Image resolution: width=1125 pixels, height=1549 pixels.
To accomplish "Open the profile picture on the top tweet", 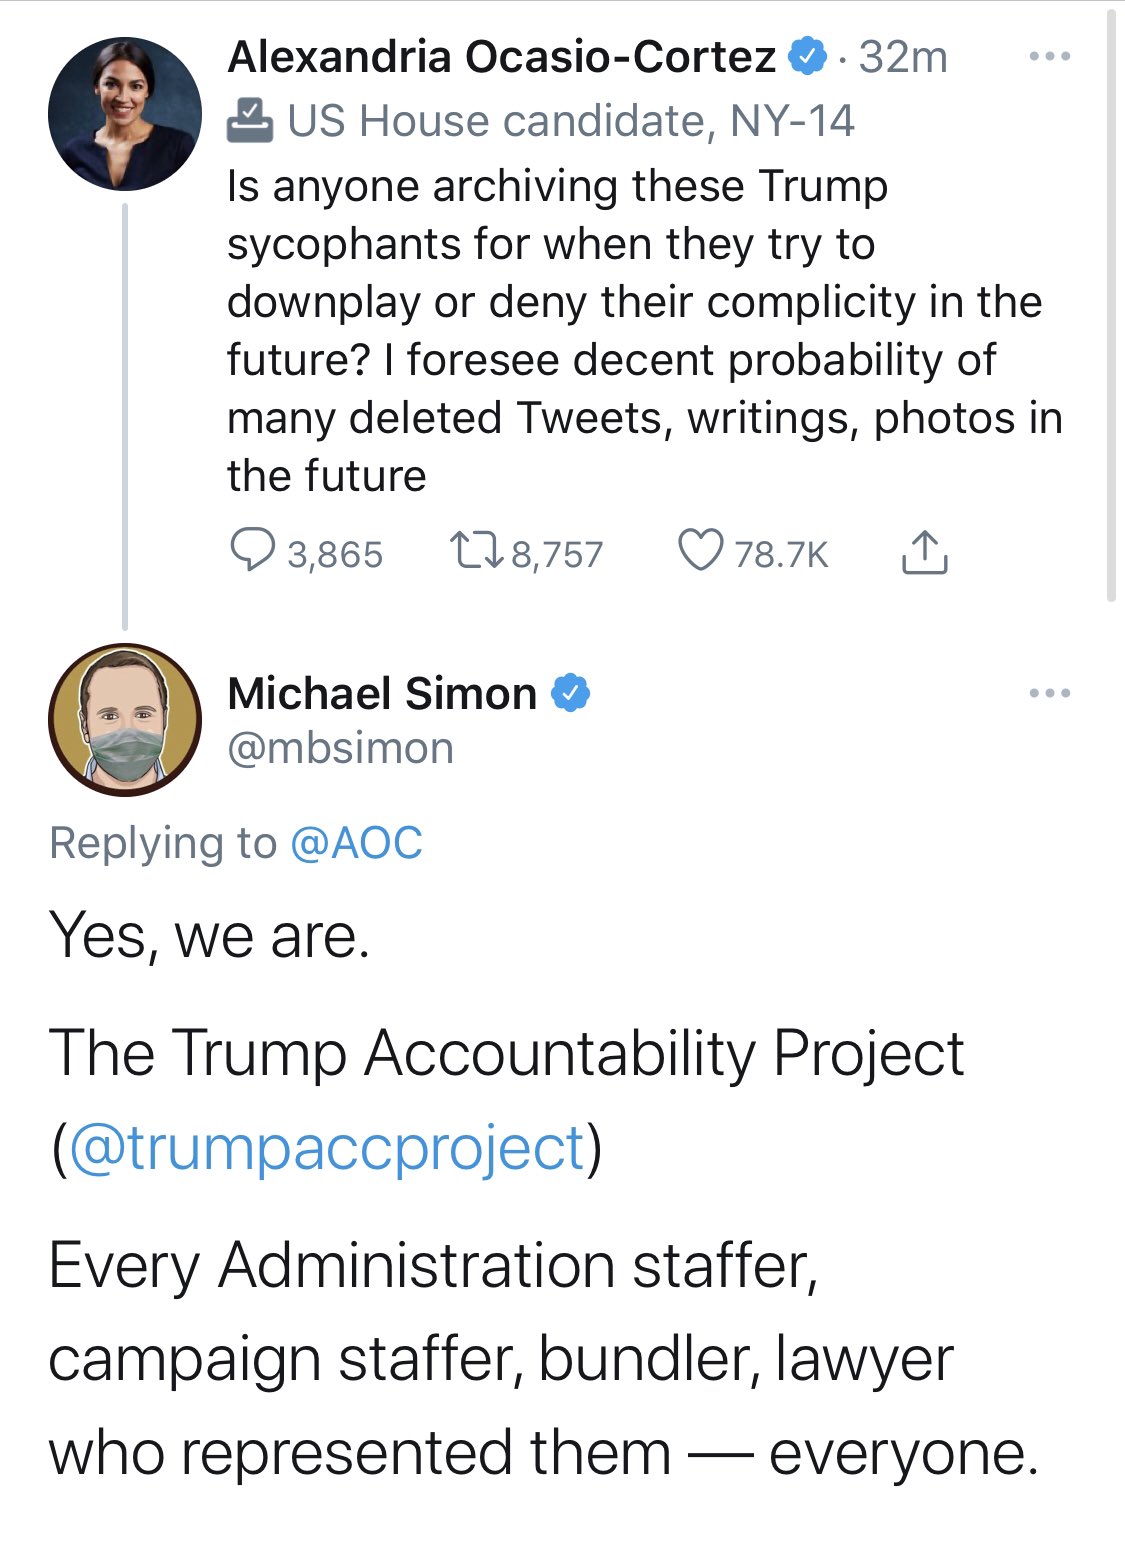I will (125, 114).
